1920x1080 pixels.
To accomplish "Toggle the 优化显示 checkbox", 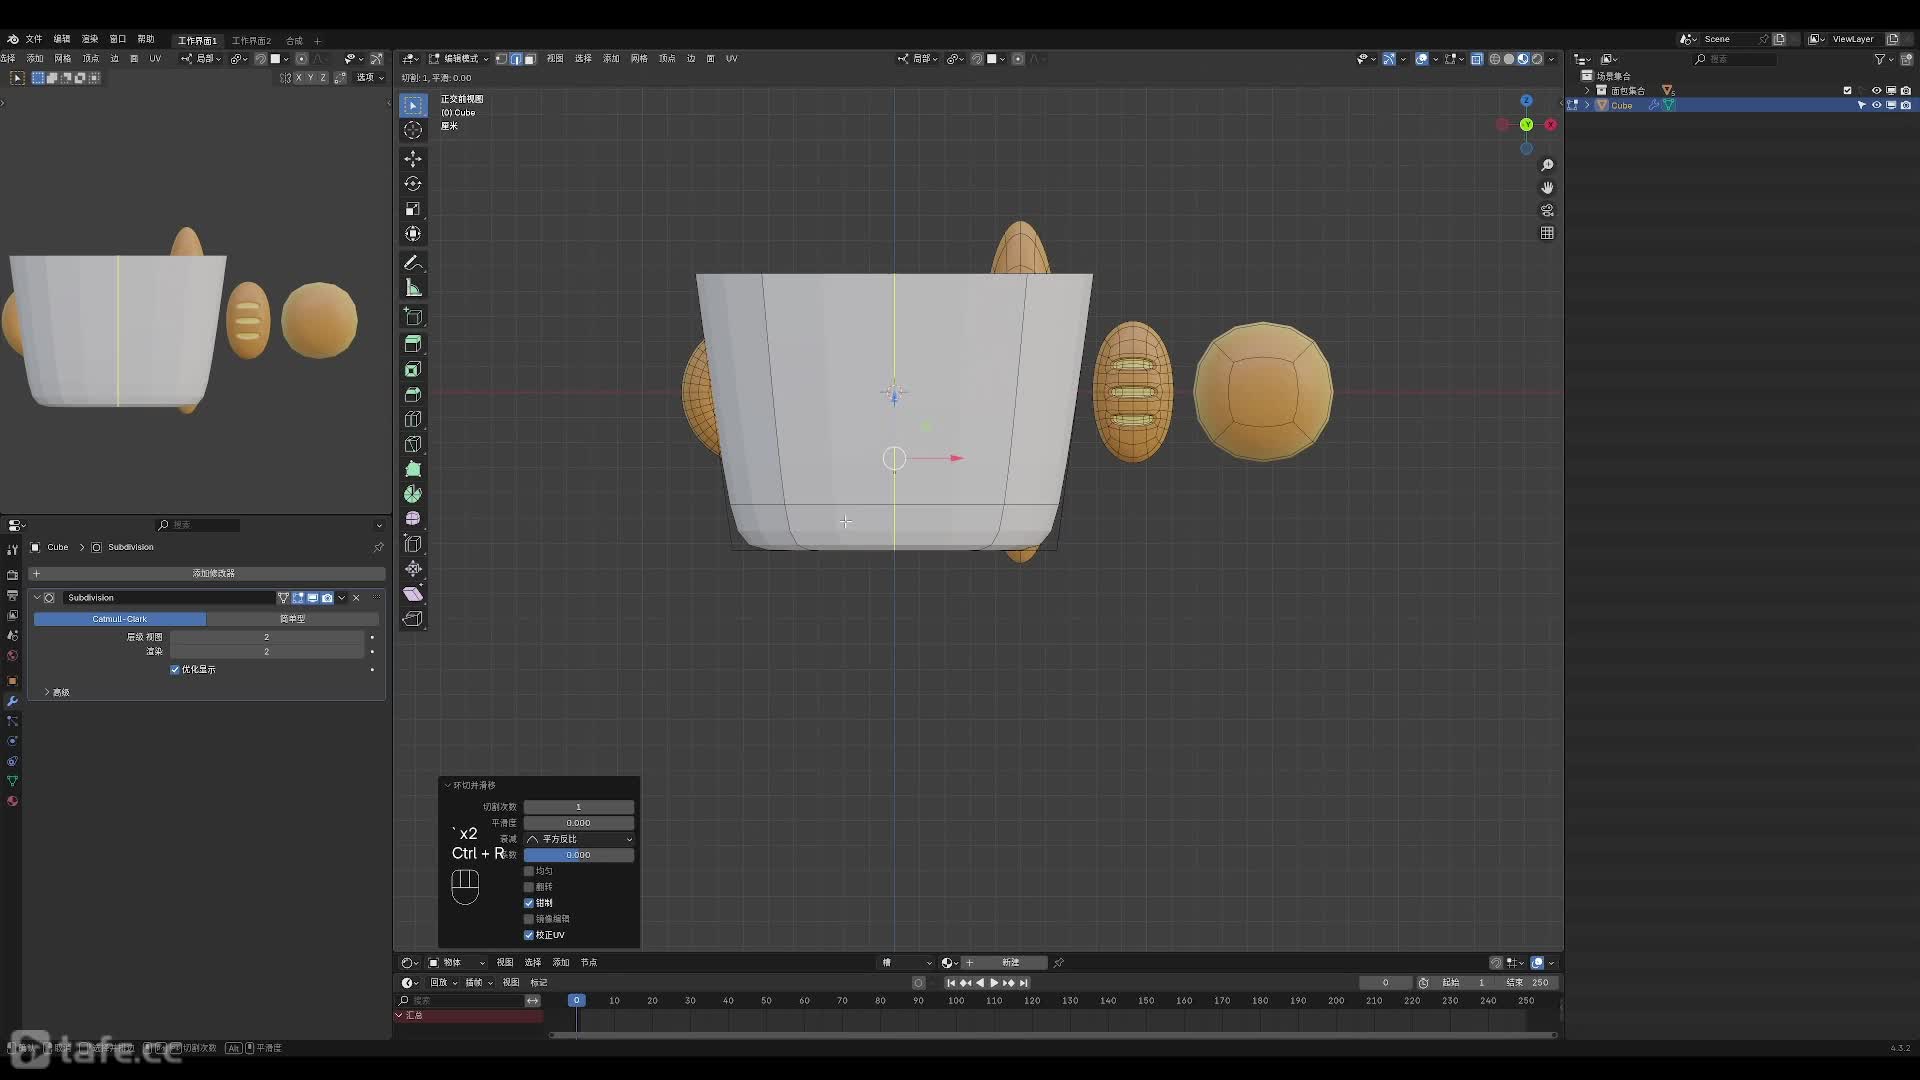I will click(x=175, y=670).
